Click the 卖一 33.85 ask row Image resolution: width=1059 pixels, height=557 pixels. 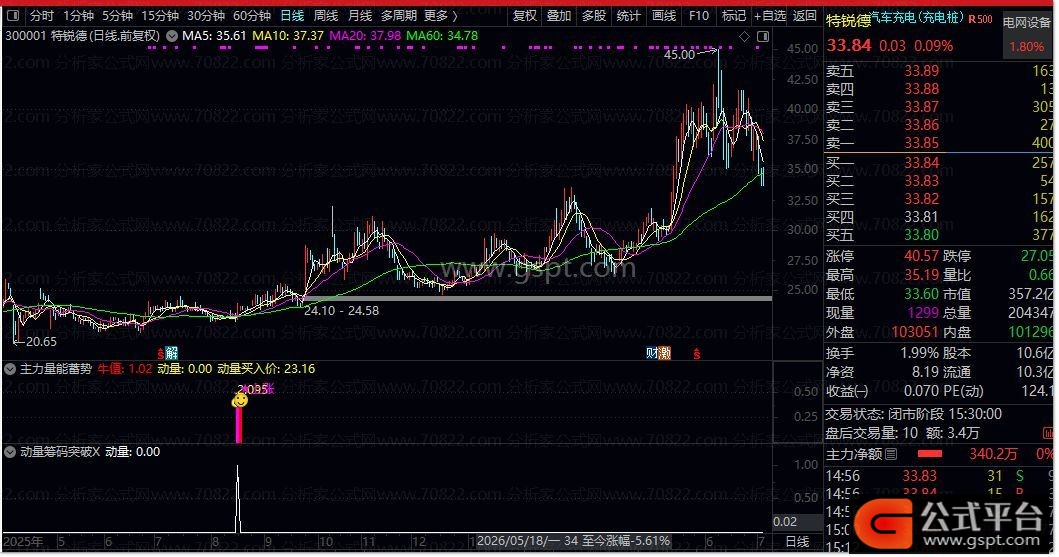point(938,143)
